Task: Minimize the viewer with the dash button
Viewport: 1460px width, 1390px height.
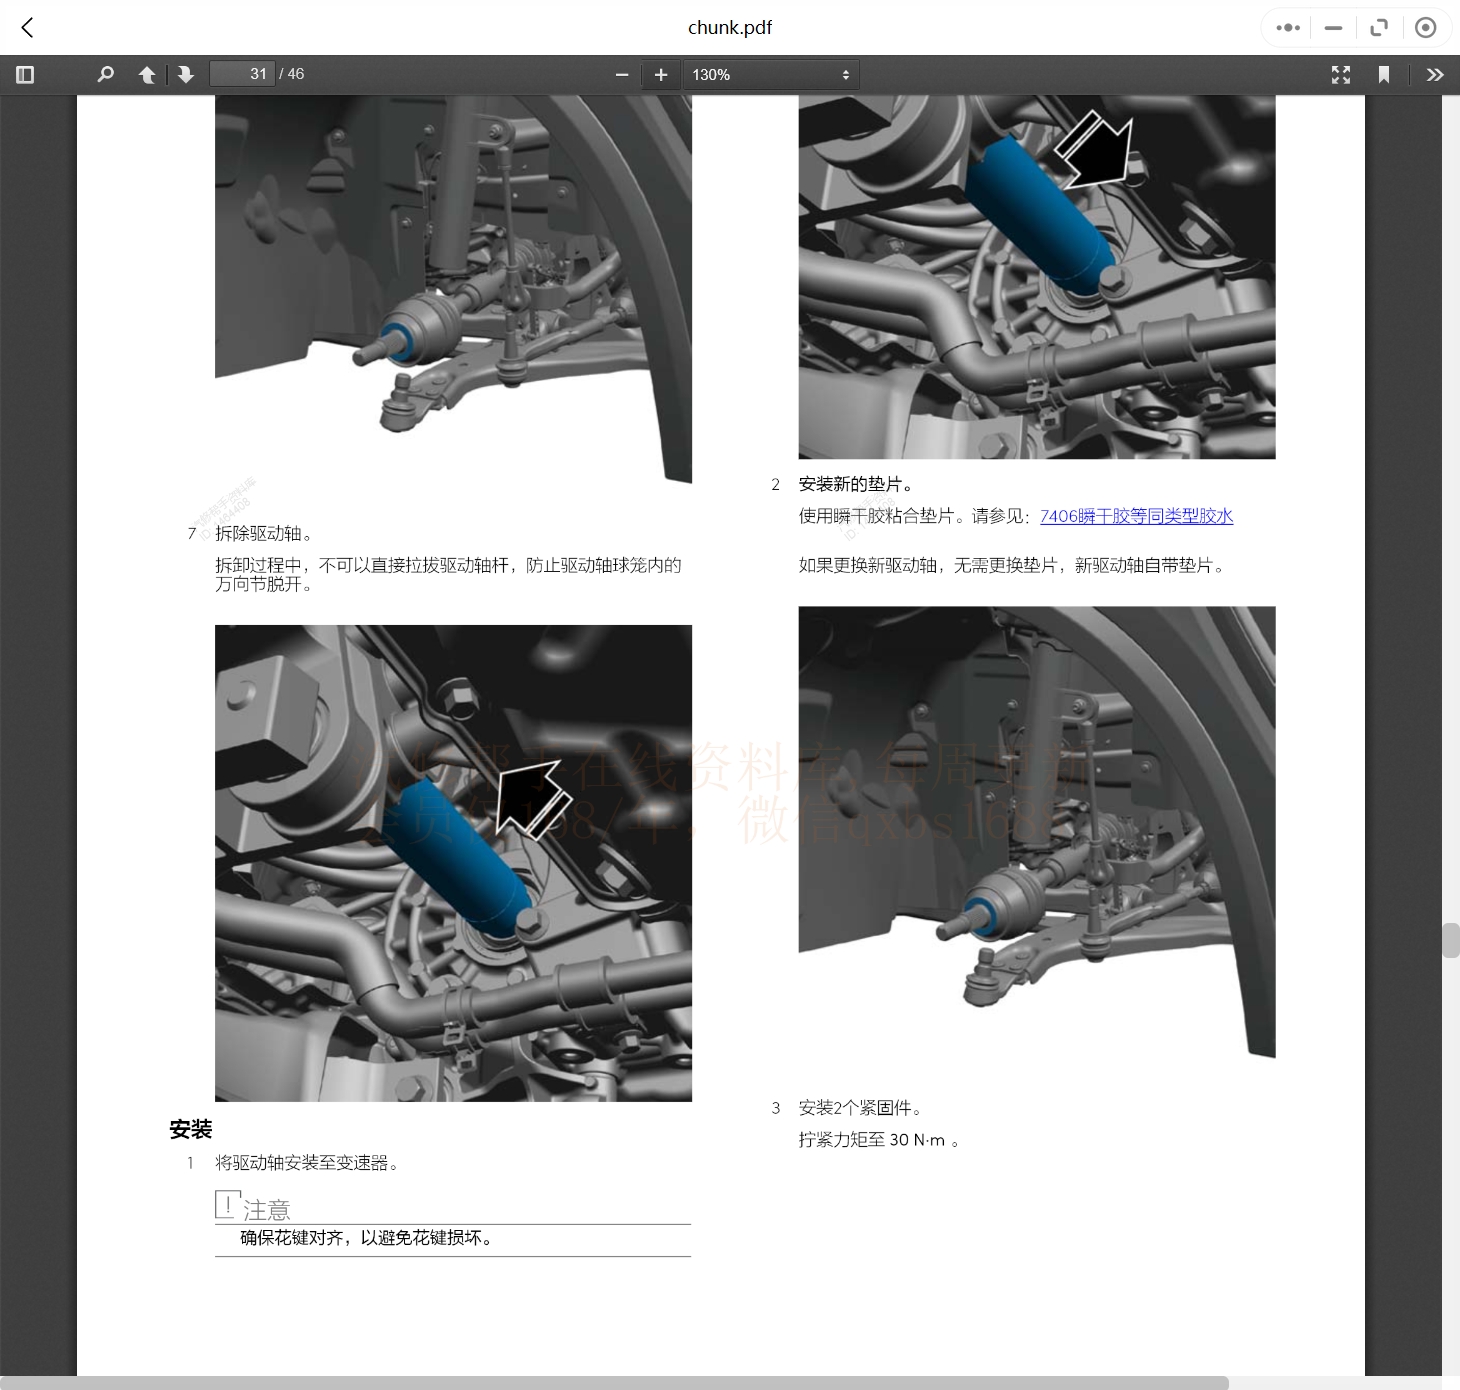Action: 1333,28
